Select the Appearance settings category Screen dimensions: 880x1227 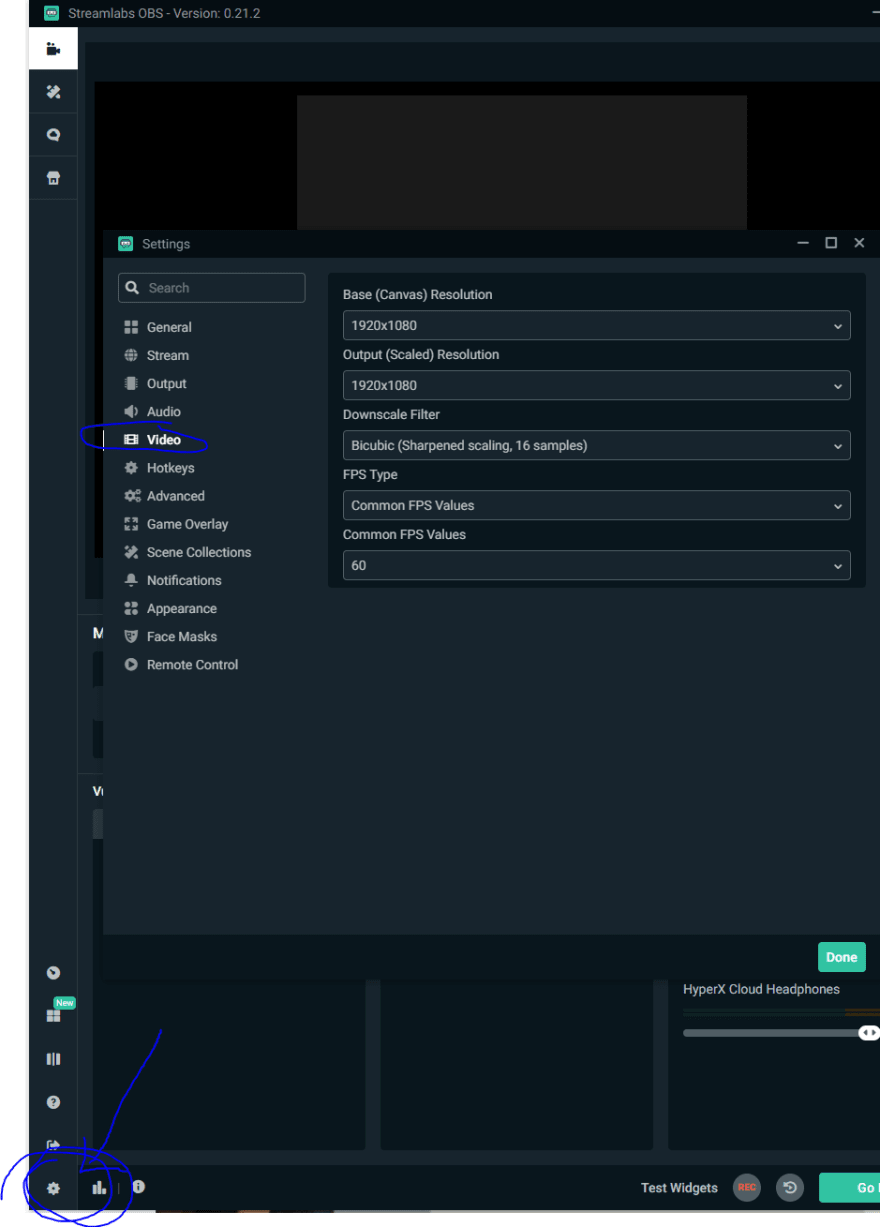(x=181, y=608)
